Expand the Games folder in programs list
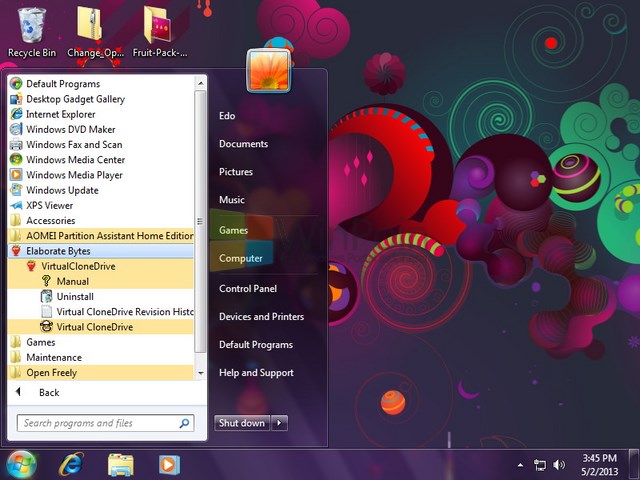 (x=100, y=342)
